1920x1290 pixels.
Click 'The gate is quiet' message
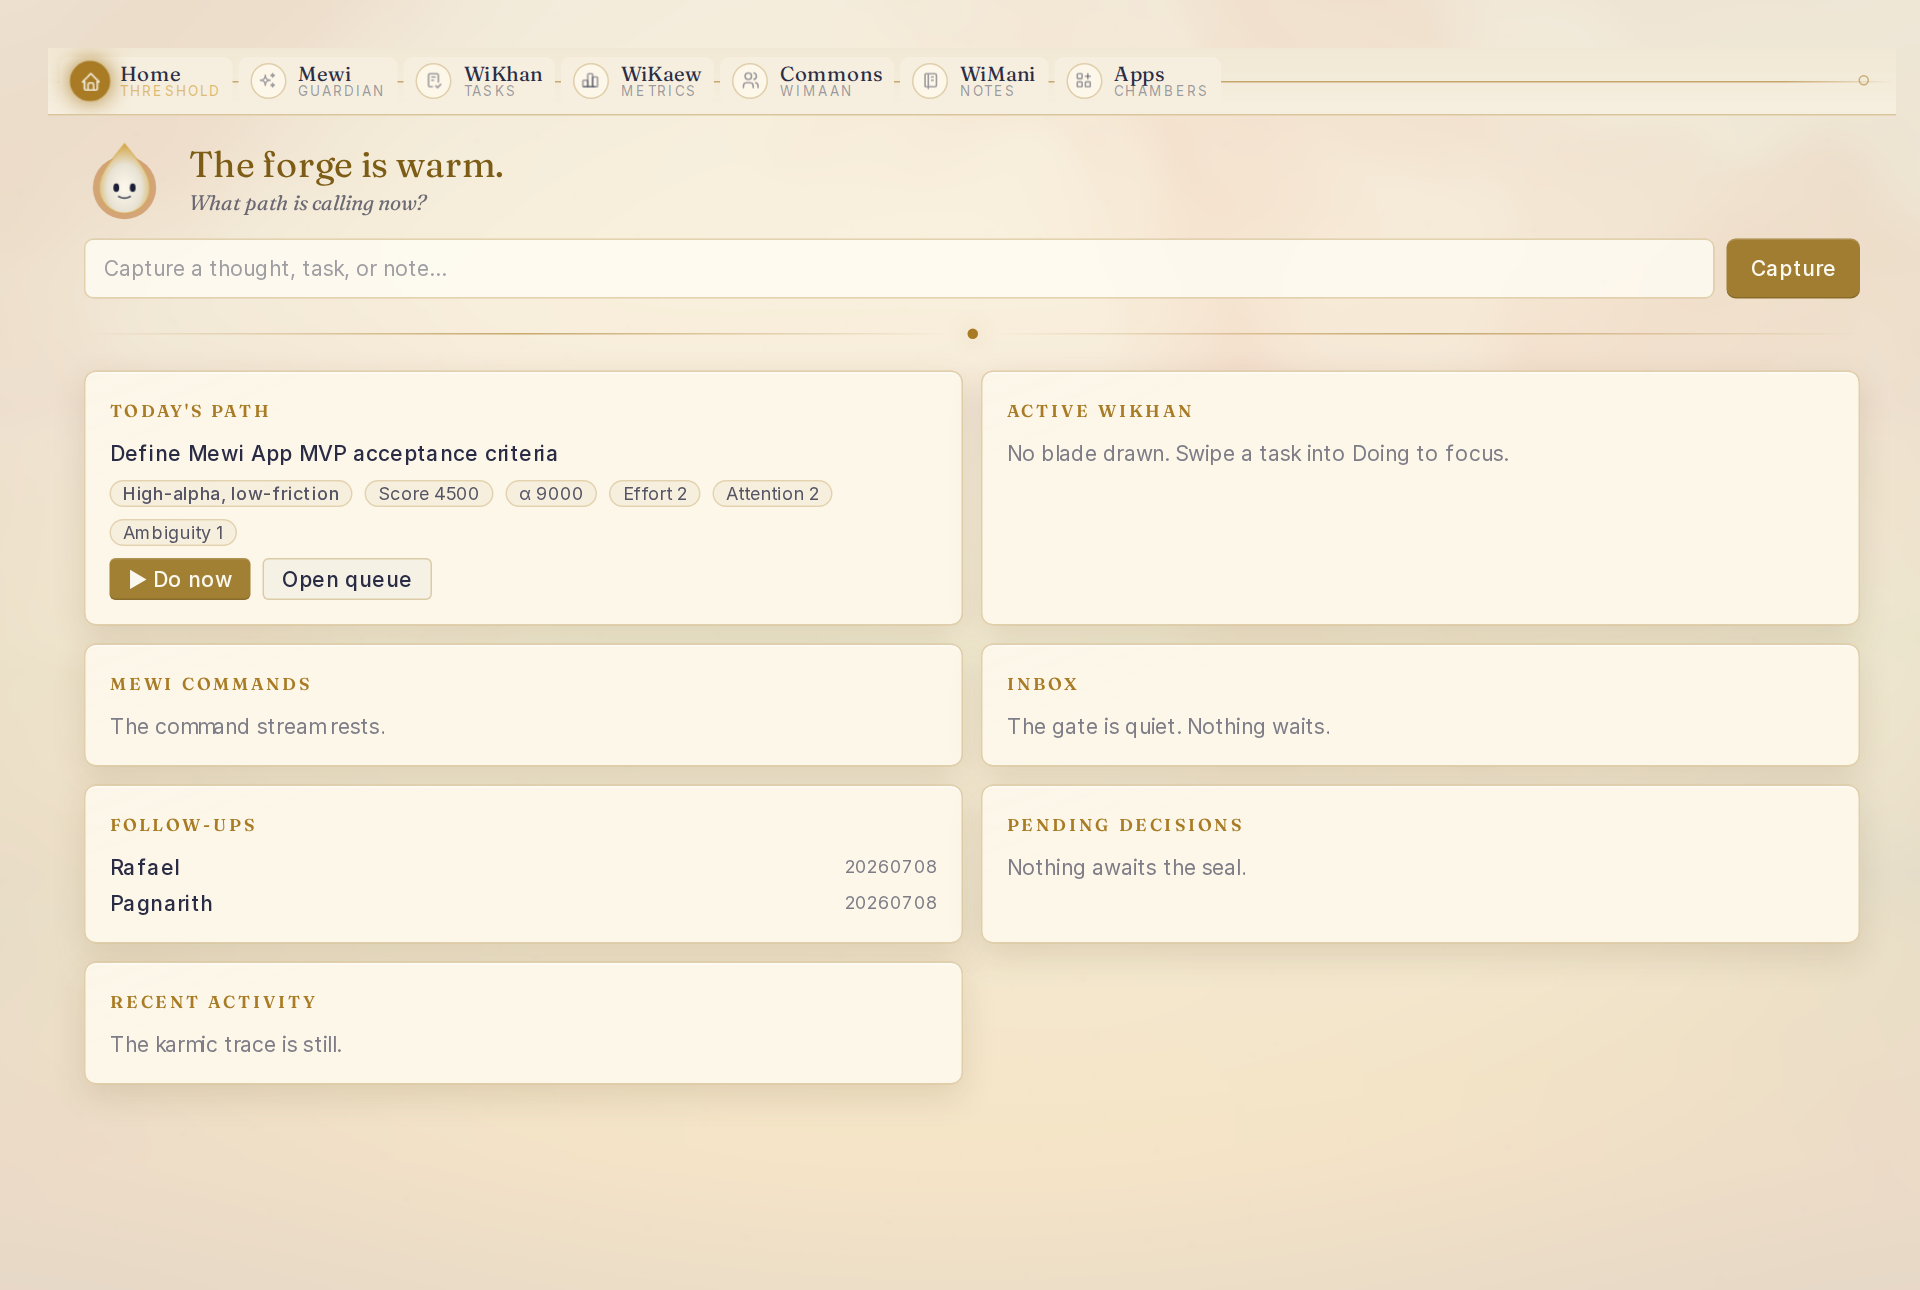(x=1169, y=726)
